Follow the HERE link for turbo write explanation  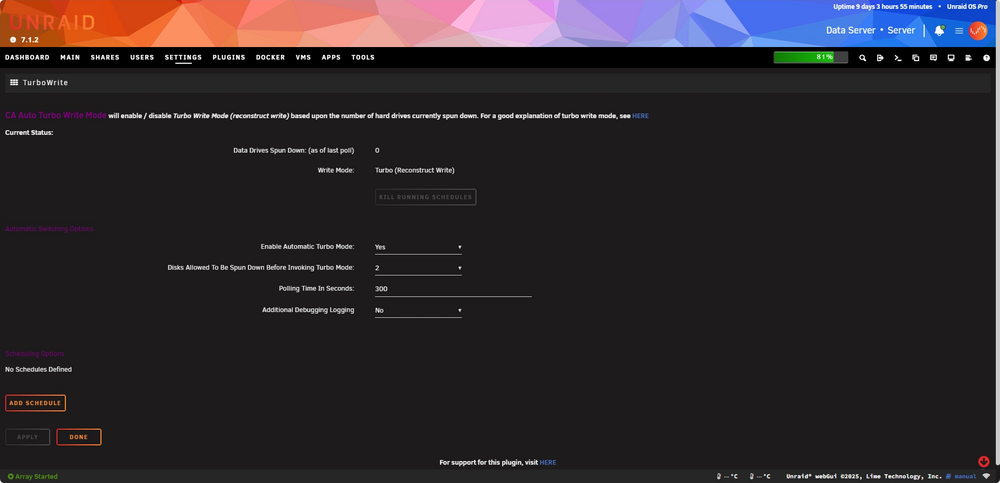click(x=640, y=116)
